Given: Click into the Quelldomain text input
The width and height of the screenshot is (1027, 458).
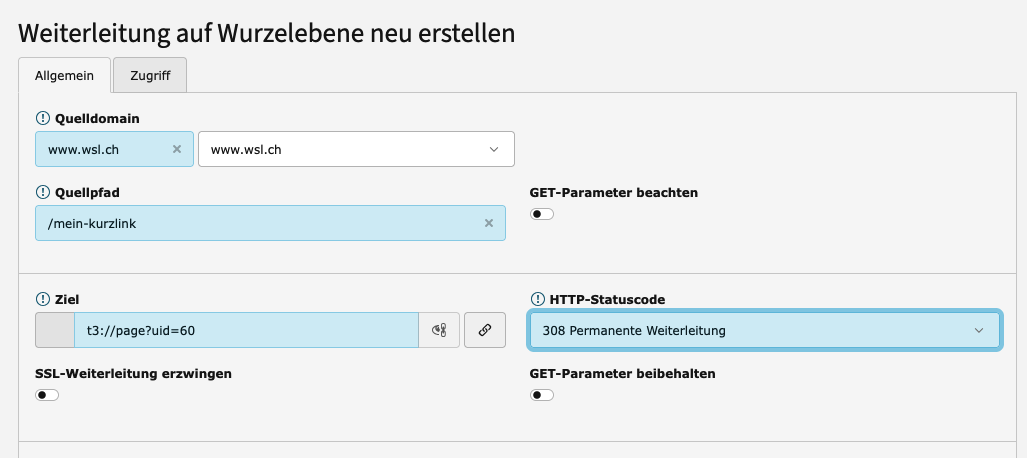Looking at the screenshot, I should 100,149.
